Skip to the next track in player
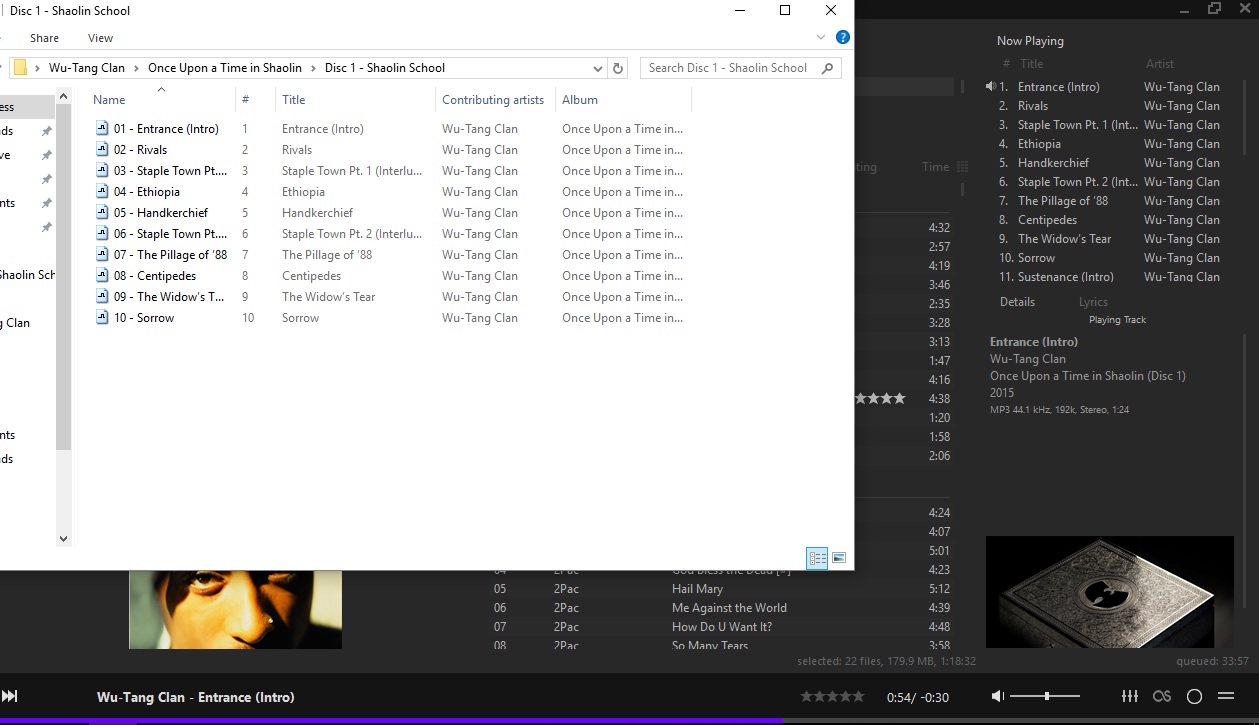 point(10,696)
